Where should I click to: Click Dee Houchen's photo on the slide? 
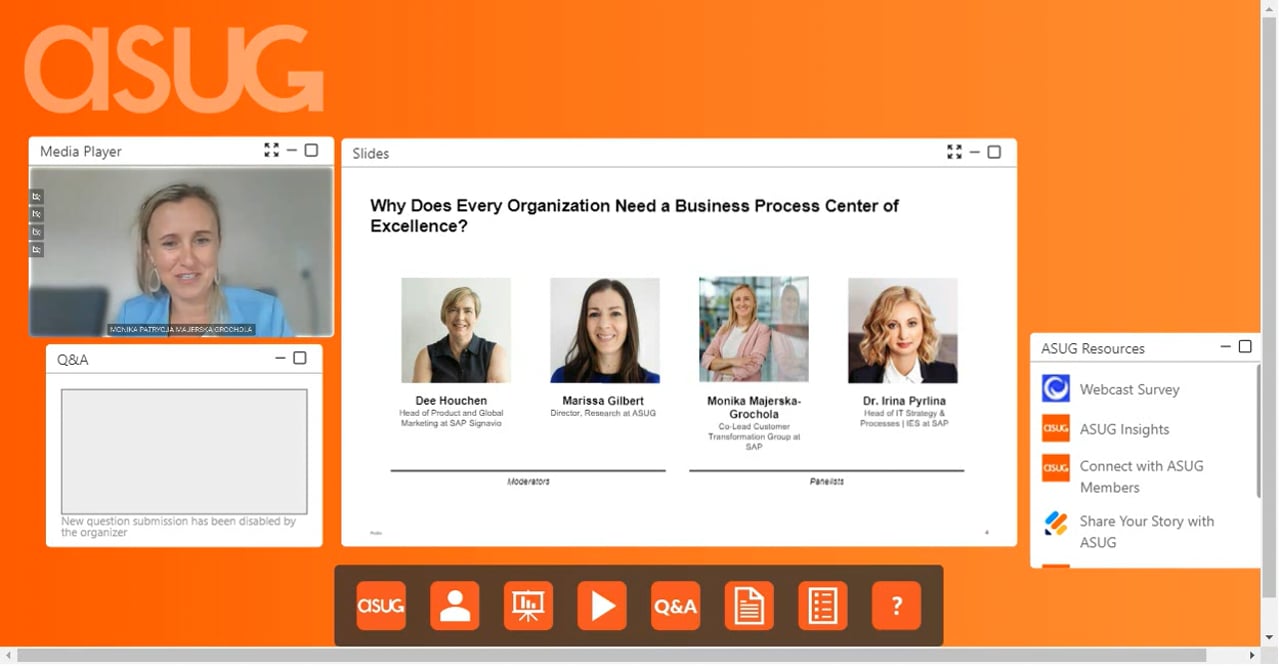pos(456,330)
